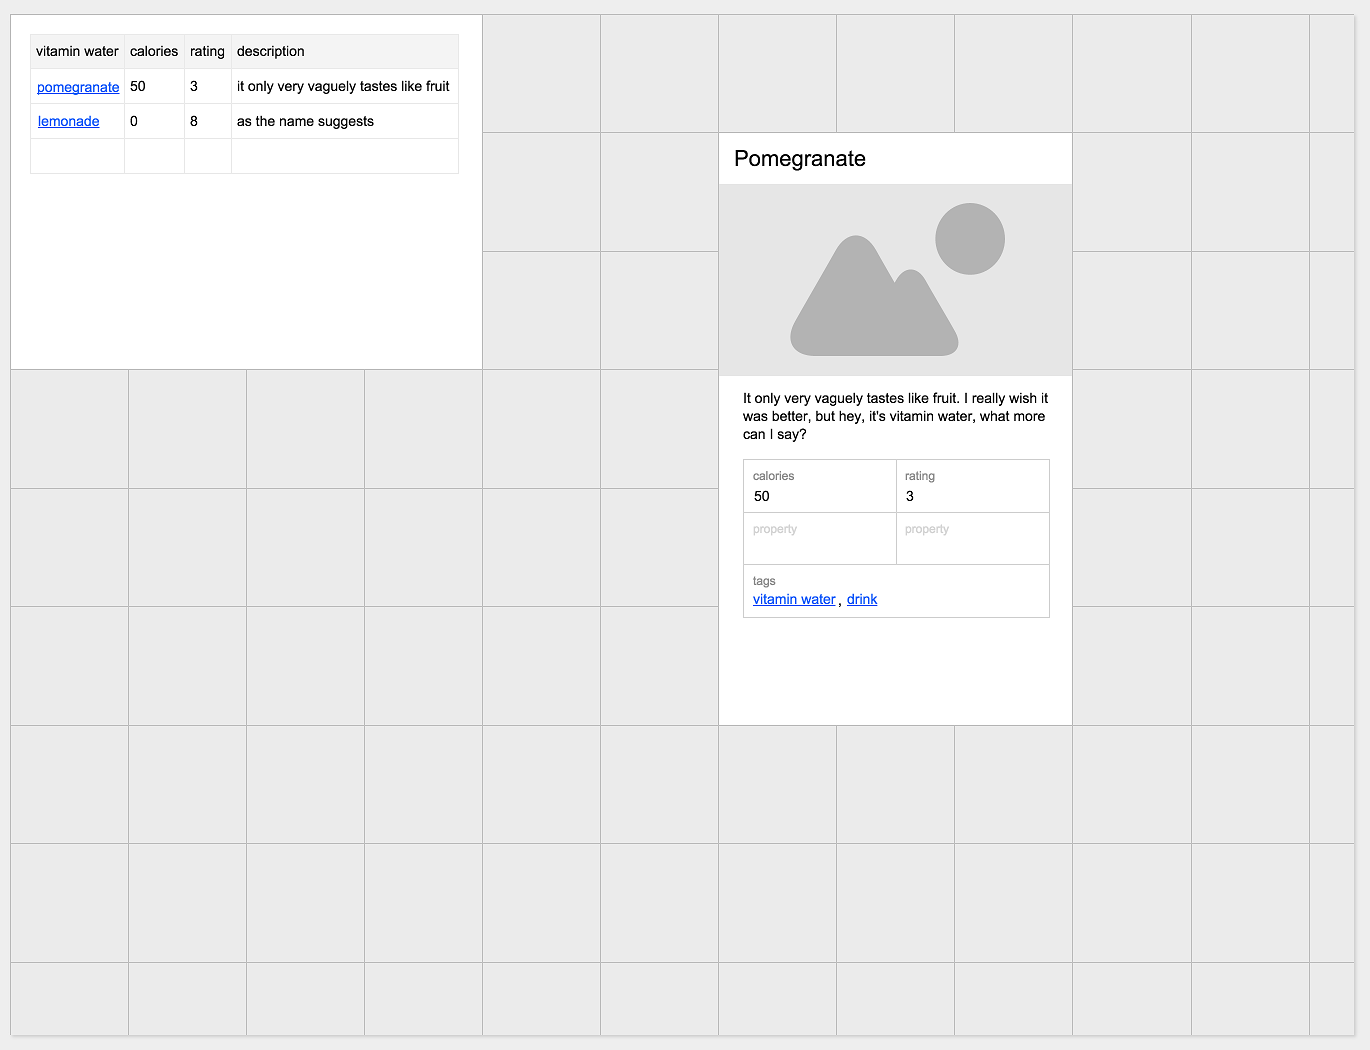
Task: Select the calories column header
Action: (x=153, y=51)
